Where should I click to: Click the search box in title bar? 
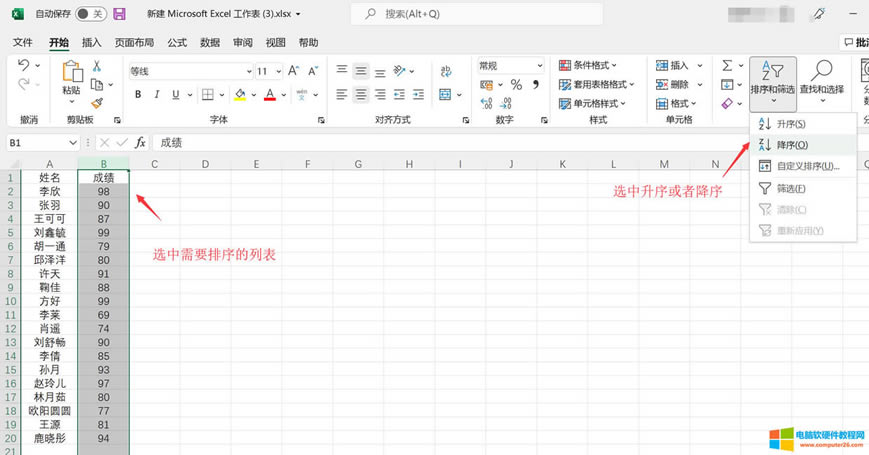(x=476, y=14)
